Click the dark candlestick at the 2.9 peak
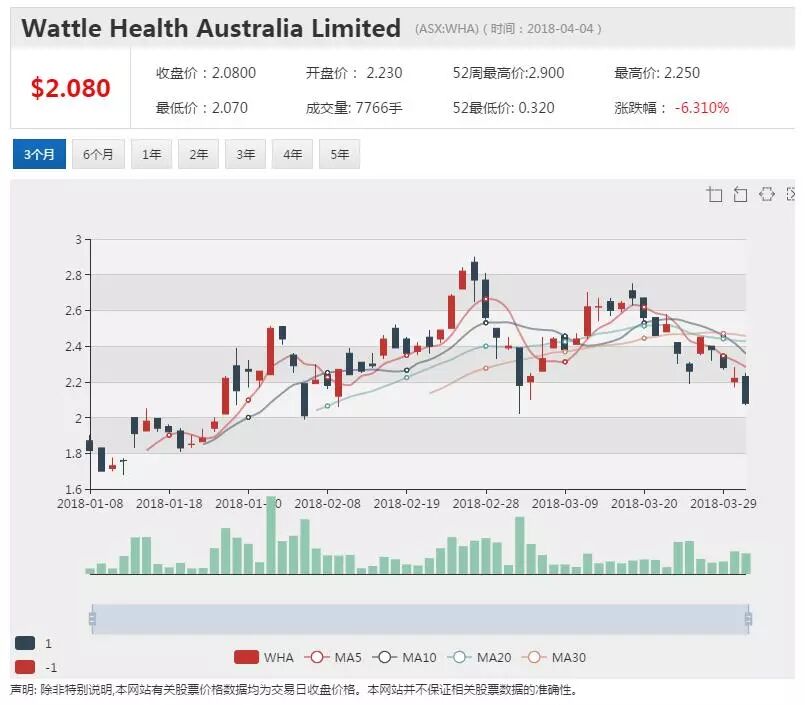805x705 pixels. point(474,271)
